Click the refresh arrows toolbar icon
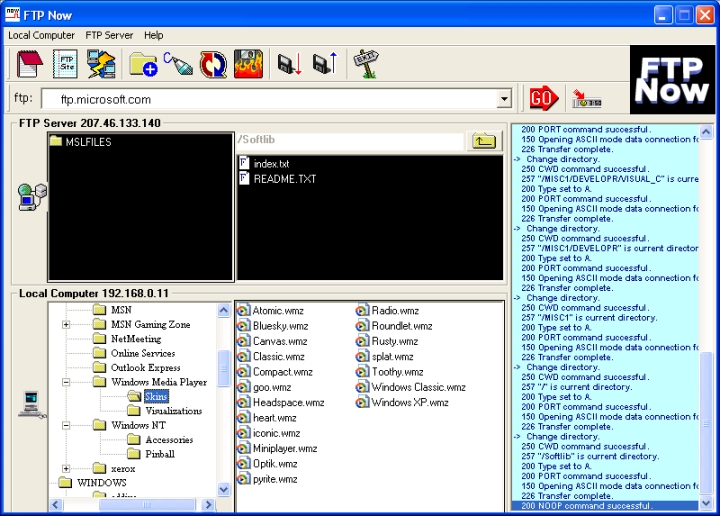 (213, 64)
